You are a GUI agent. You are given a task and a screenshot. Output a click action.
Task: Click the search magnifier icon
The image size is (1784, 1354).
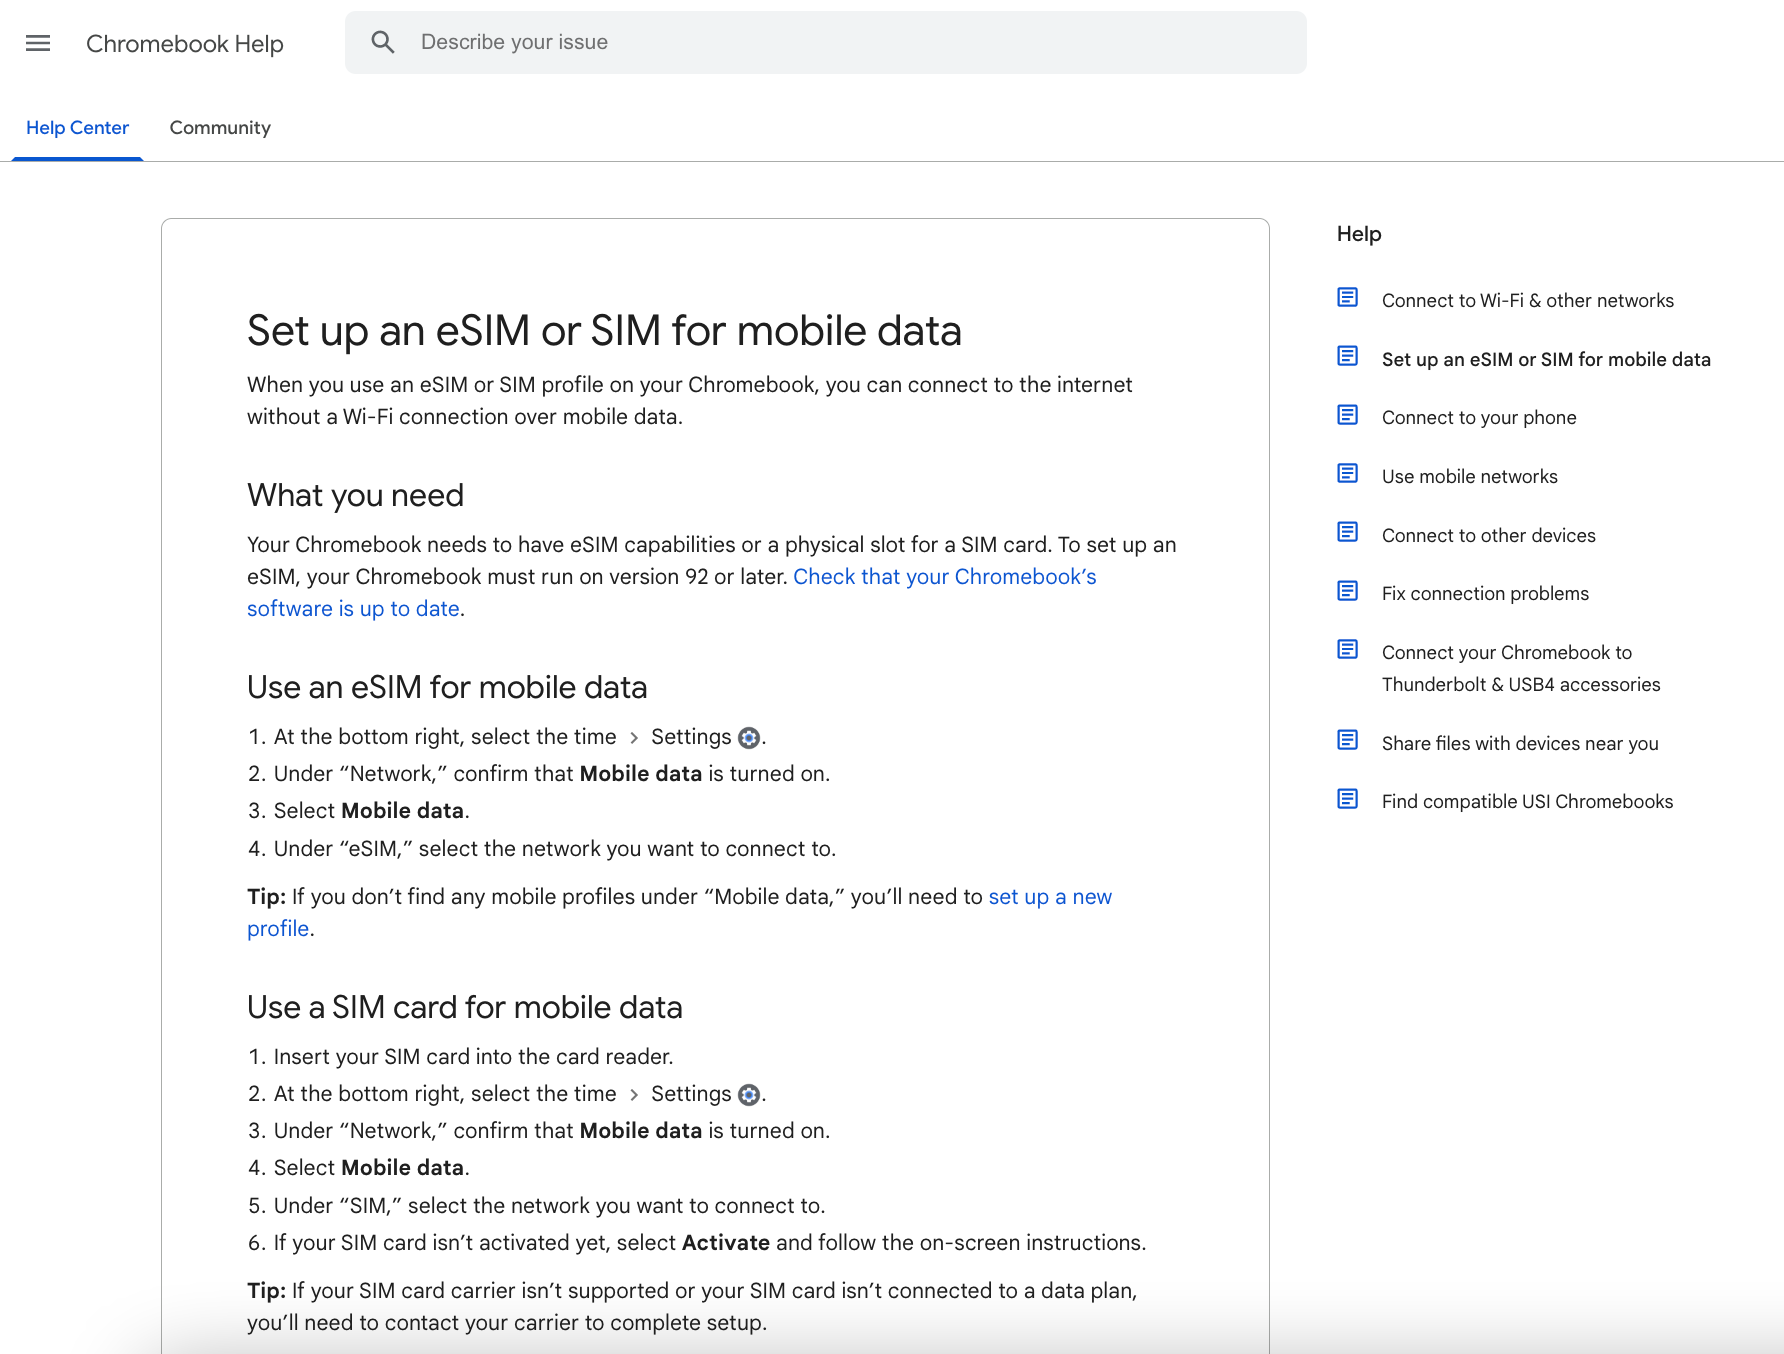[382, 42]
